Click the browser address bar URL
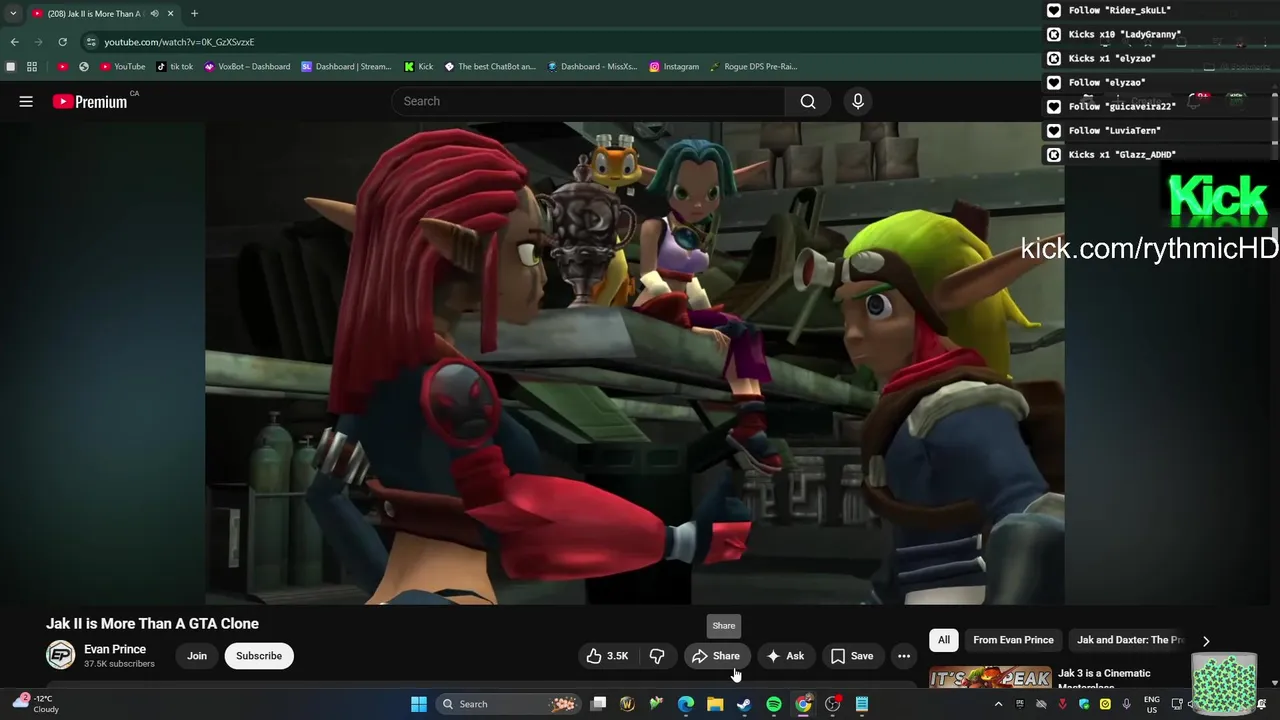Image resolution: width=1280 pixels, height=720 pixels. point(180,42)
